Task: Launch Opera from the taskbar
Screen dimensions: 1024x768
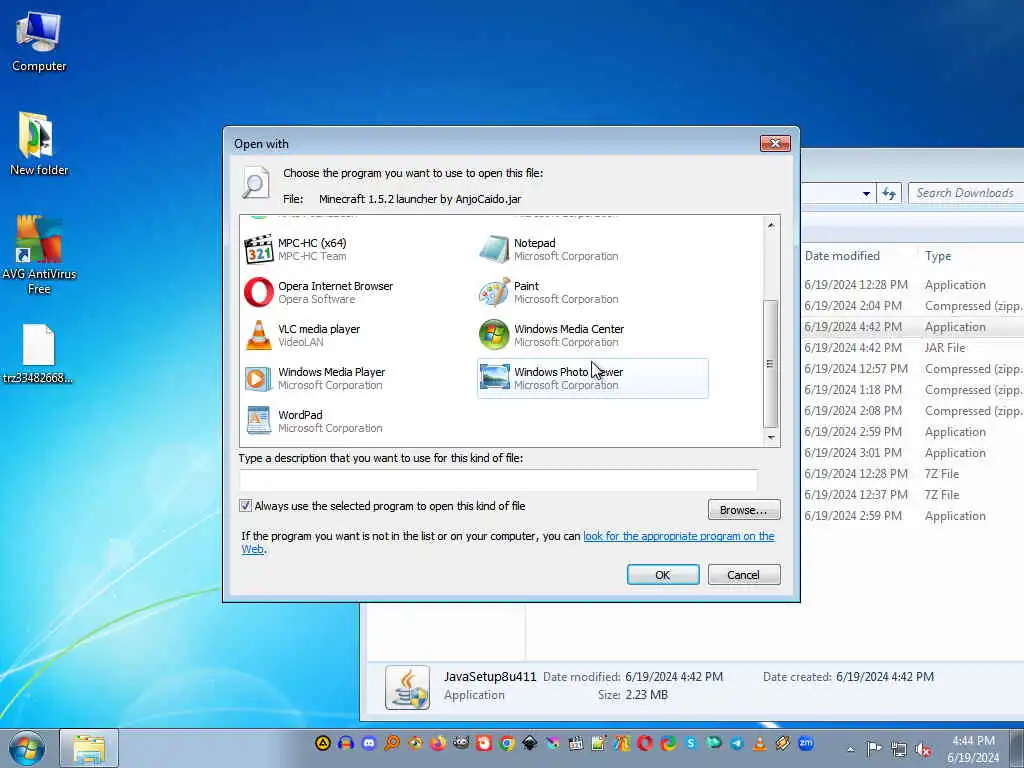Action: click(645, 743)
